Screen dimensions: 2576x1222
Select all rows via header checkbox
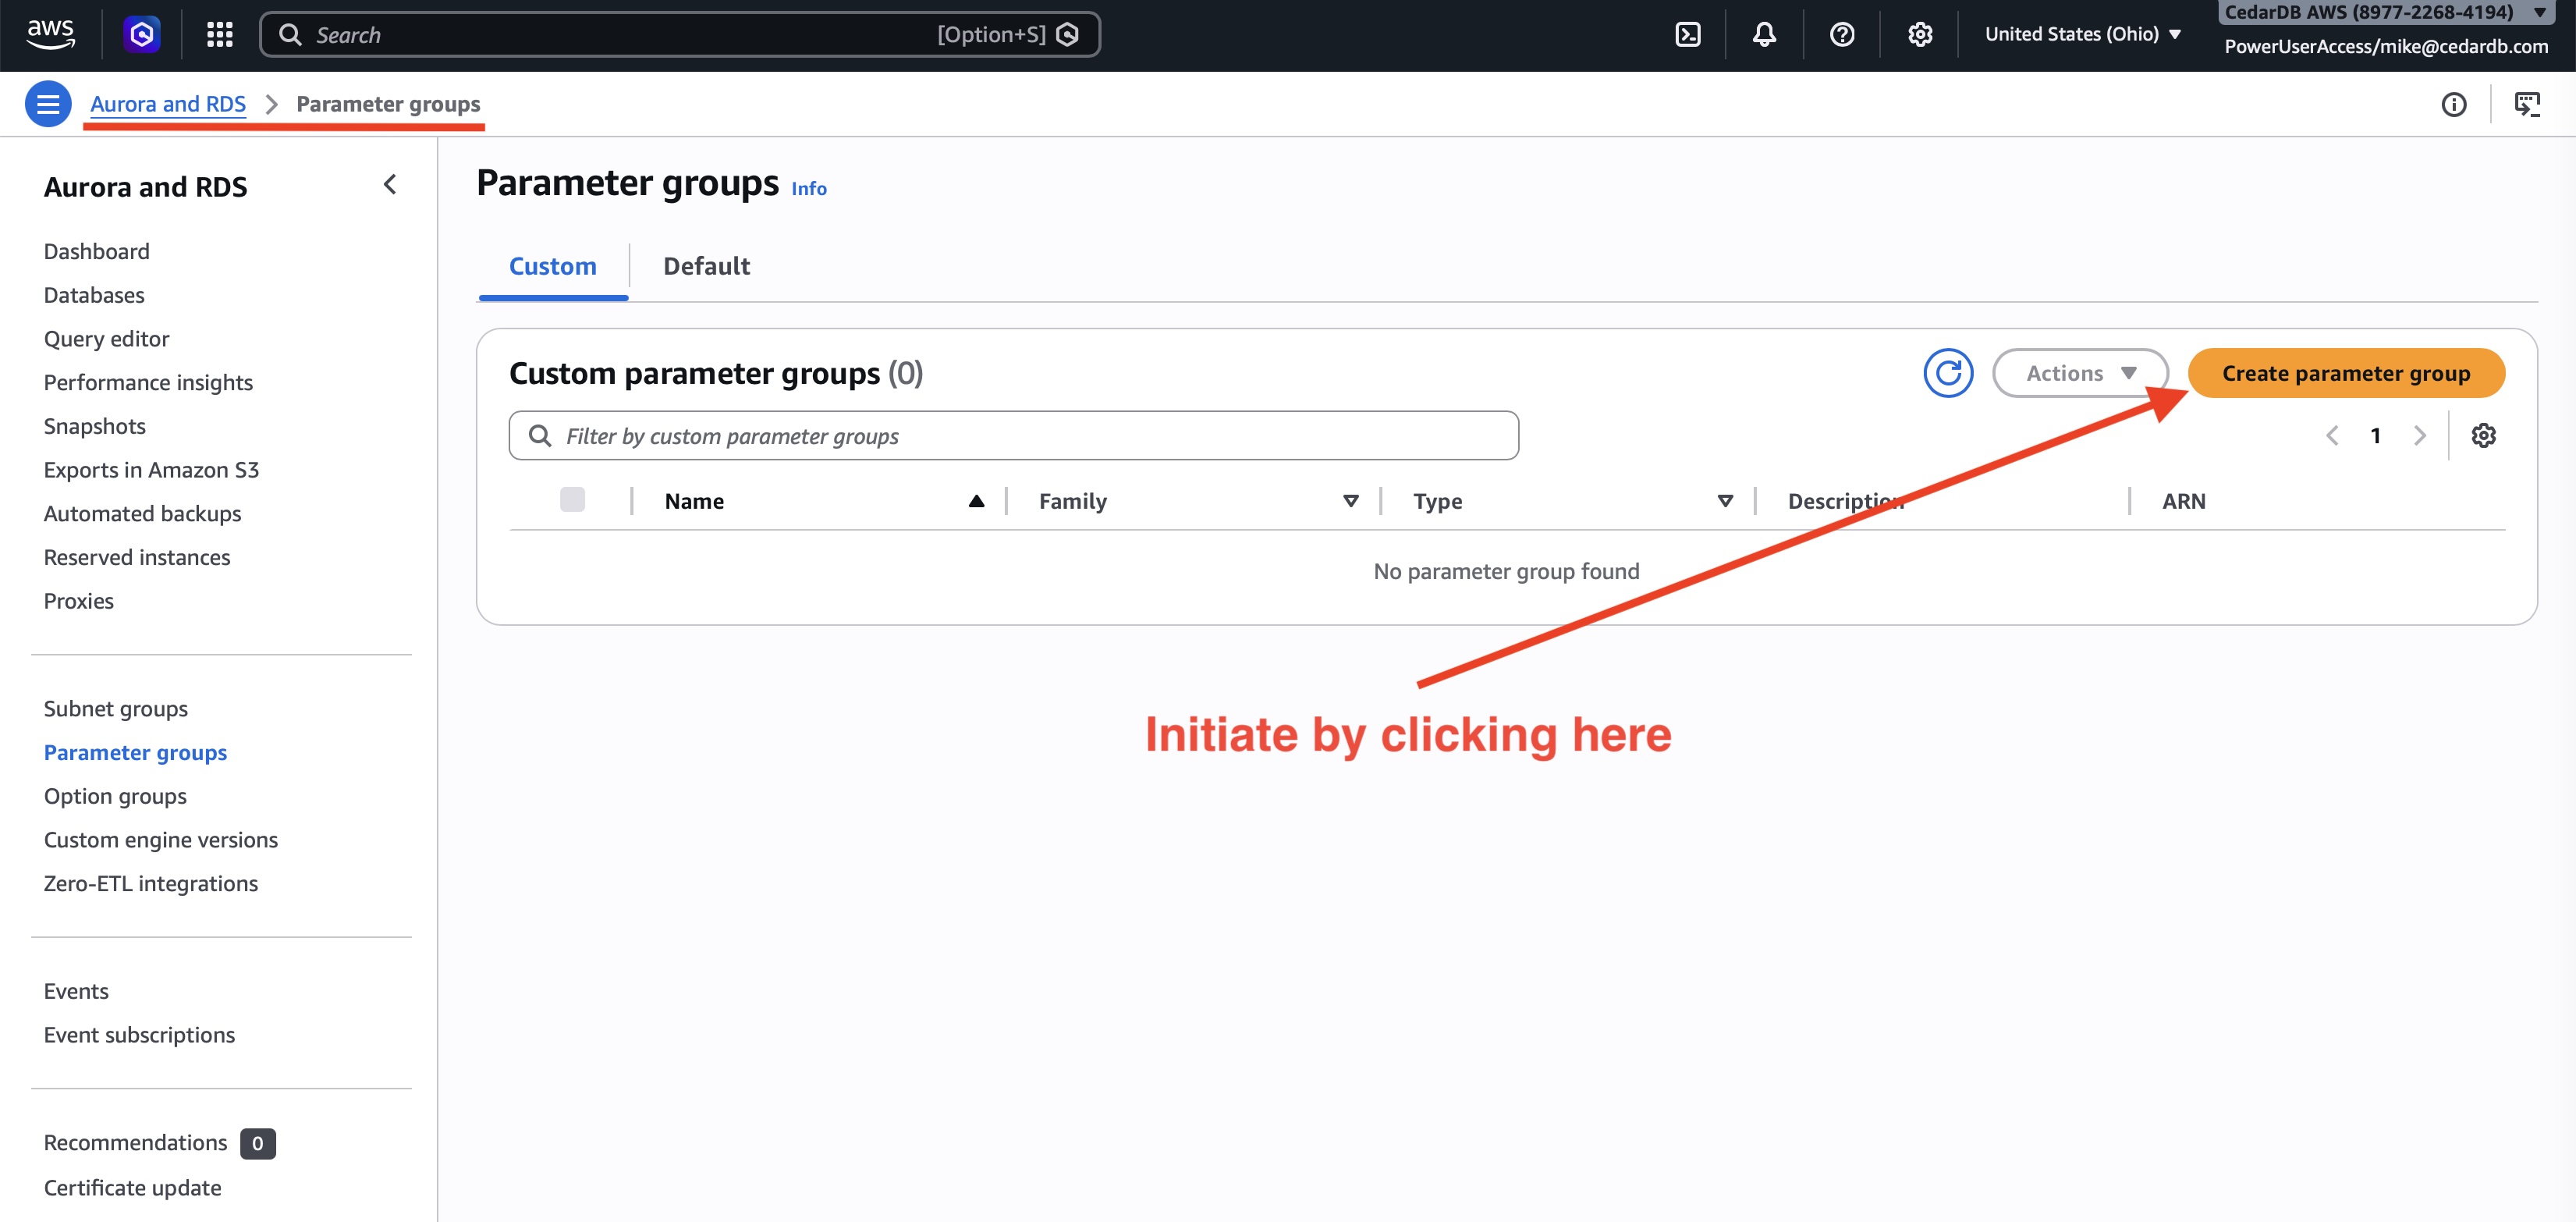tap(573, 500)
